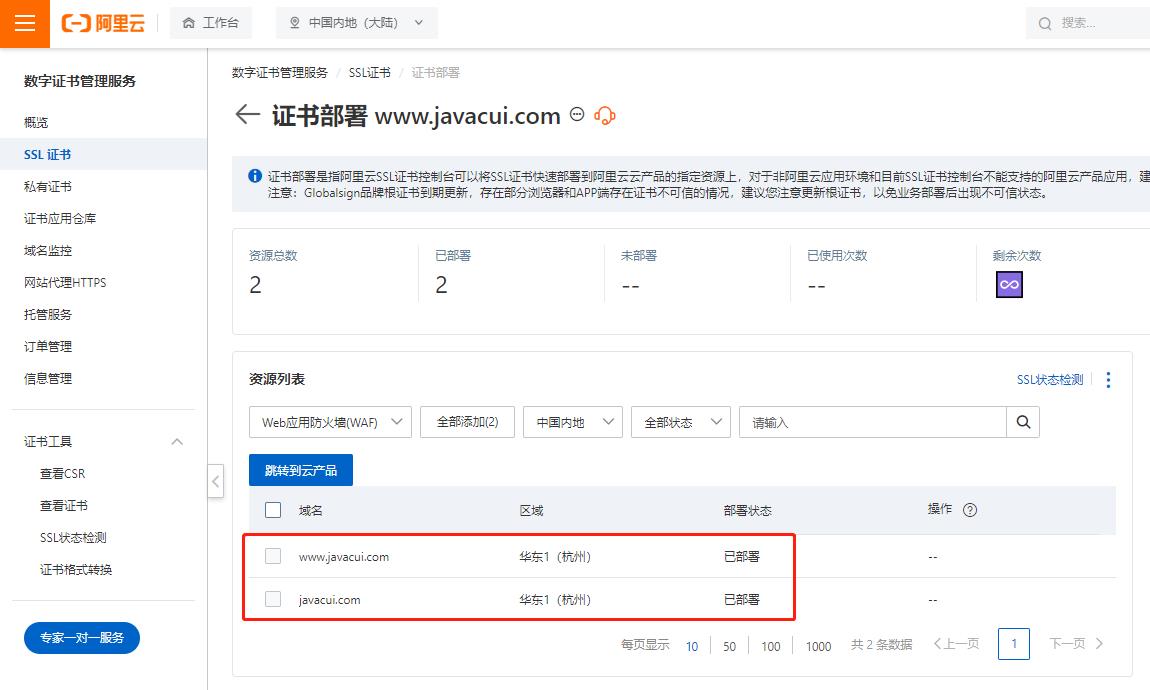Toggle the select-all checkbox in table header
Screen dimensions: 1150x690
click(x=273, y=510)
